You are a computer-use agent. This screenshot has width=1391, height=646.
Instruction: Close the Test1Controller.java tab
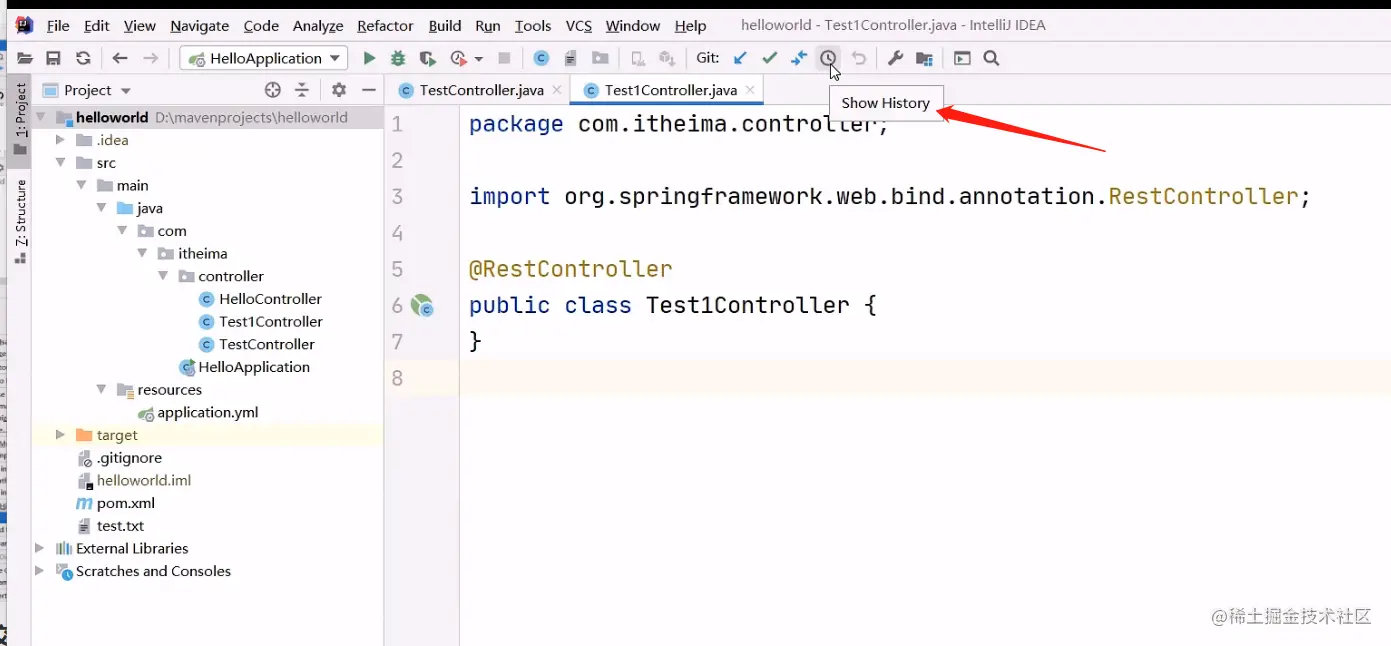pyautogui.click(x=750, y=90)
